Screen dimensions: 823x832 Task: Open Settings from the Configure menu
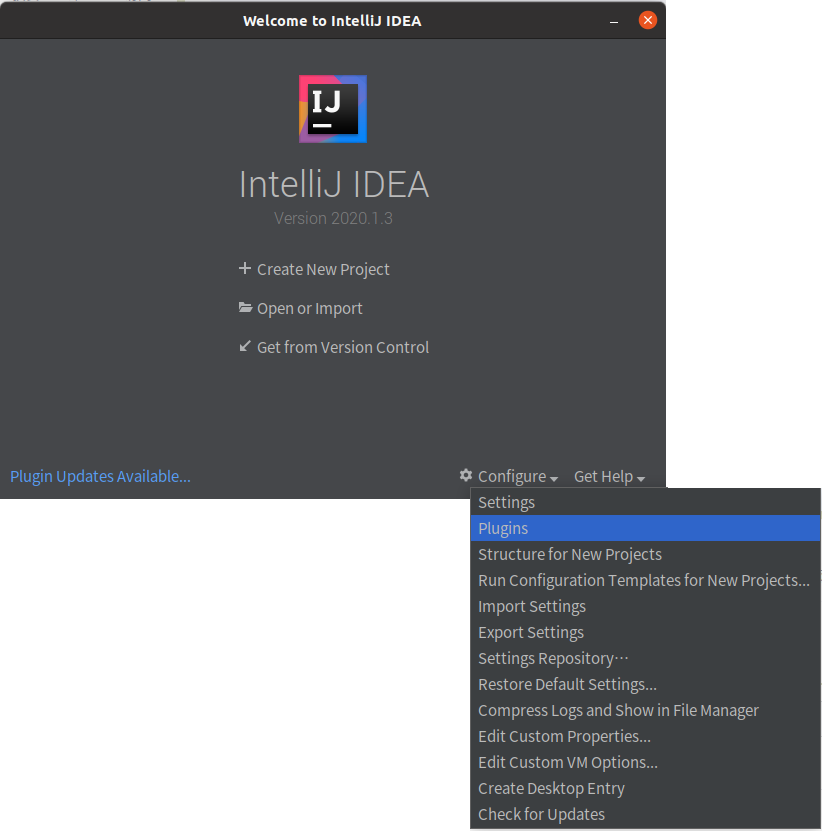pos(645,502)
